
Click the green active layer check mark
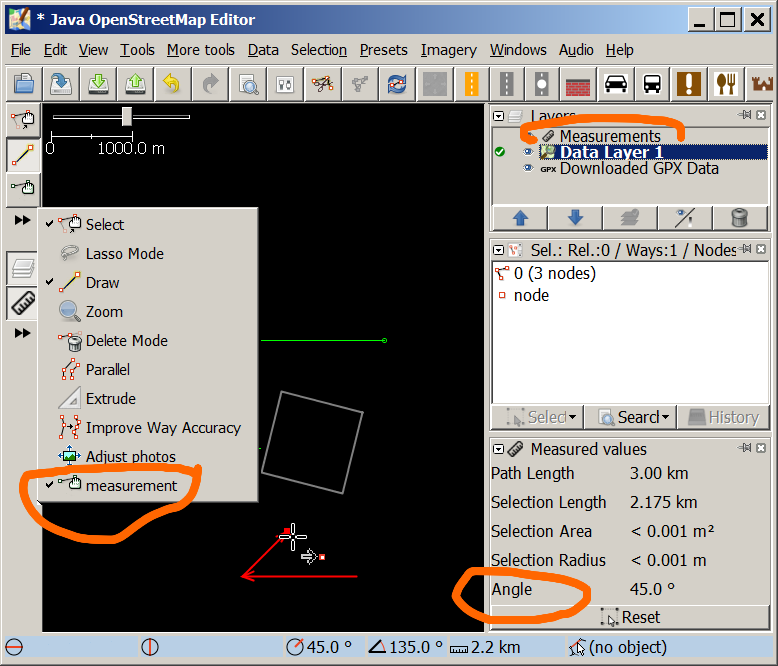(x=500, y=152)
